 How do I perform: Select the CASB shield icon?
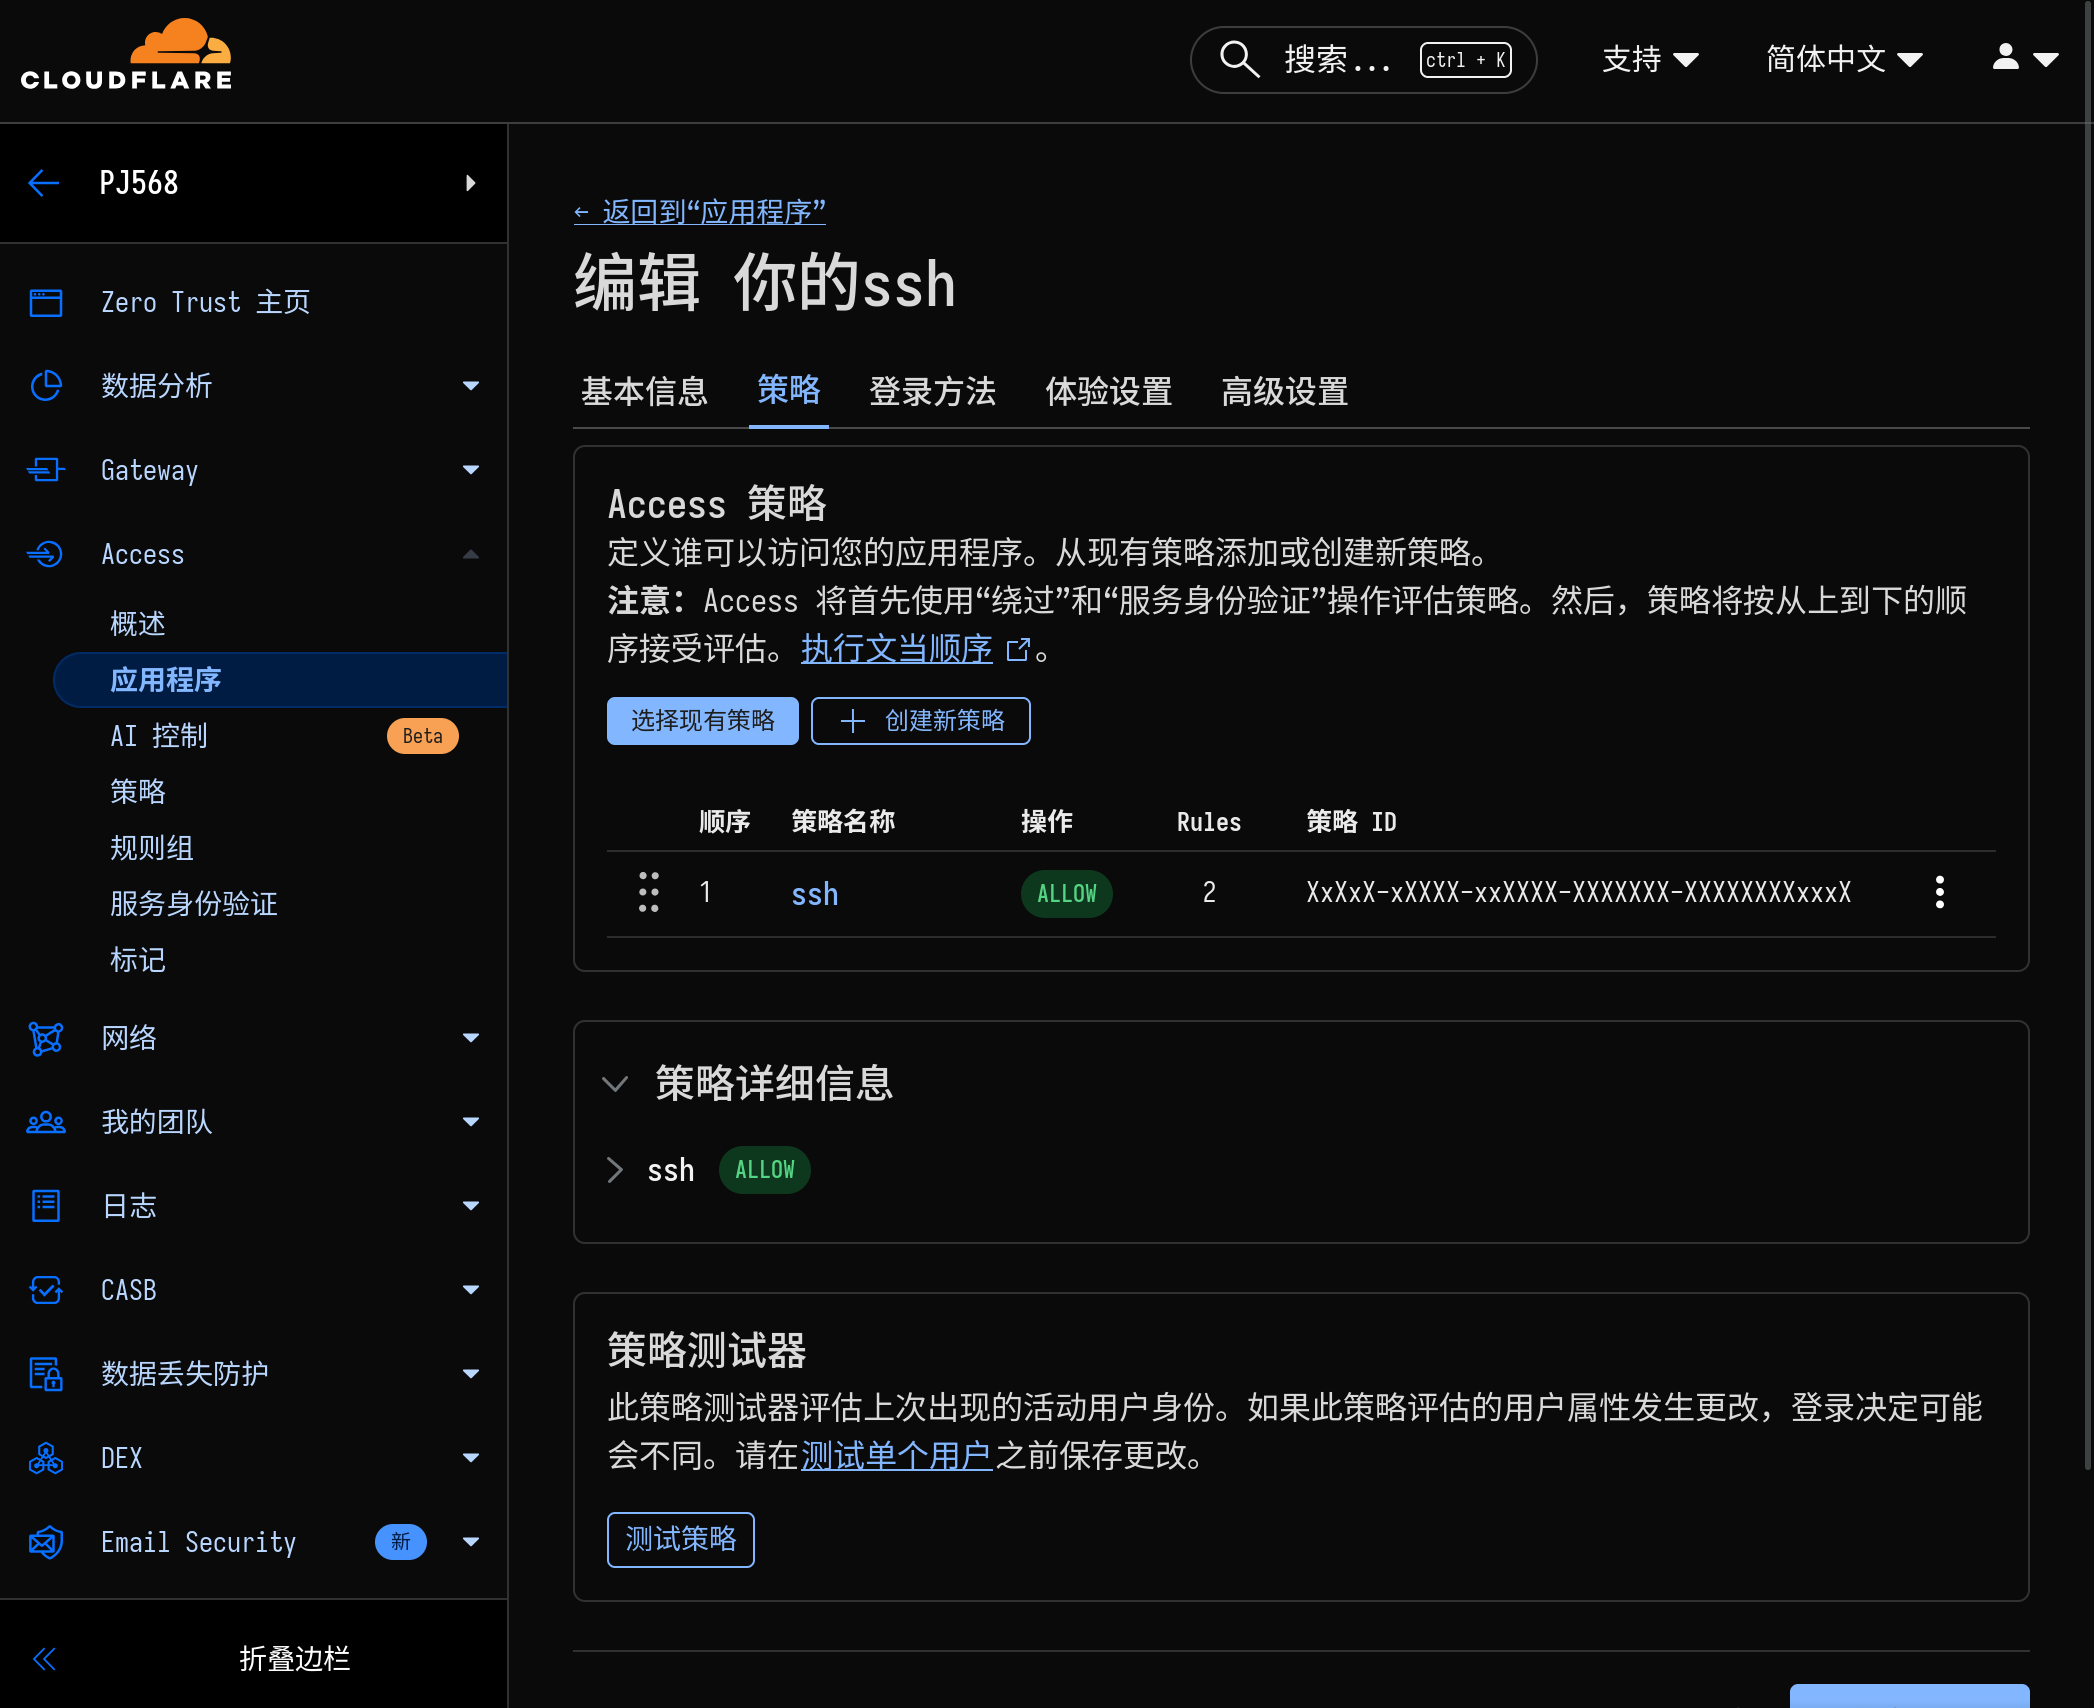pos(45,1290)
